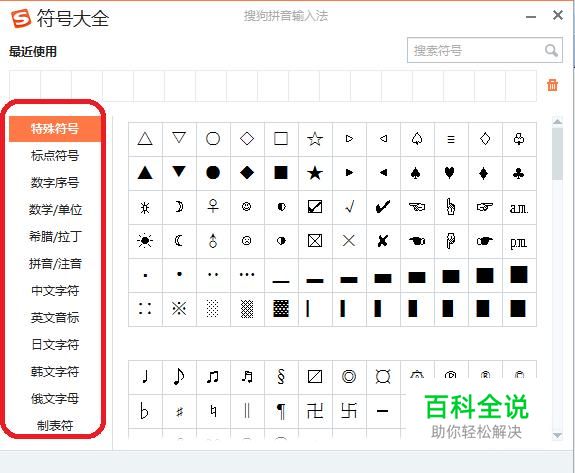The width and height of the screenshot is (575, 473).
Task: Switch to 数字序号 category
Action: (55, 183)
